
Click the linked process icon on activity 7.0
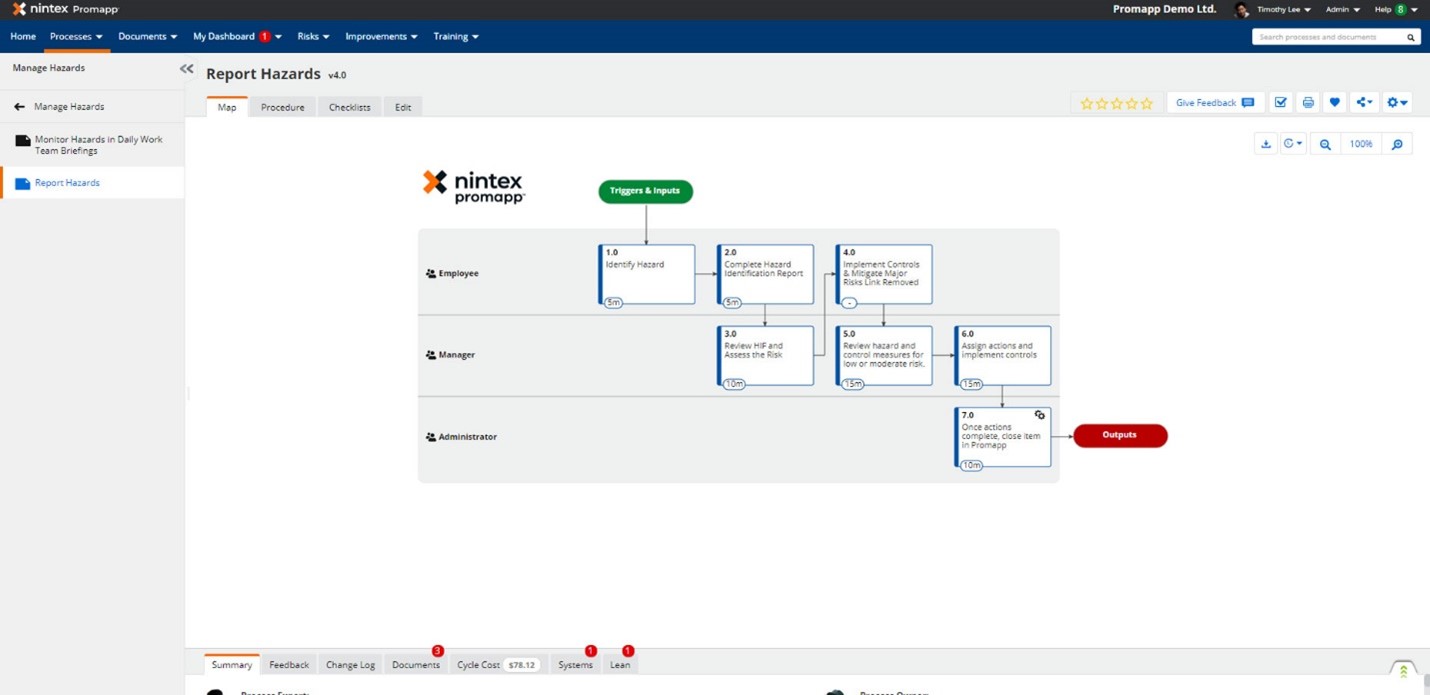pyautogui.click(x=1040, y=415)
